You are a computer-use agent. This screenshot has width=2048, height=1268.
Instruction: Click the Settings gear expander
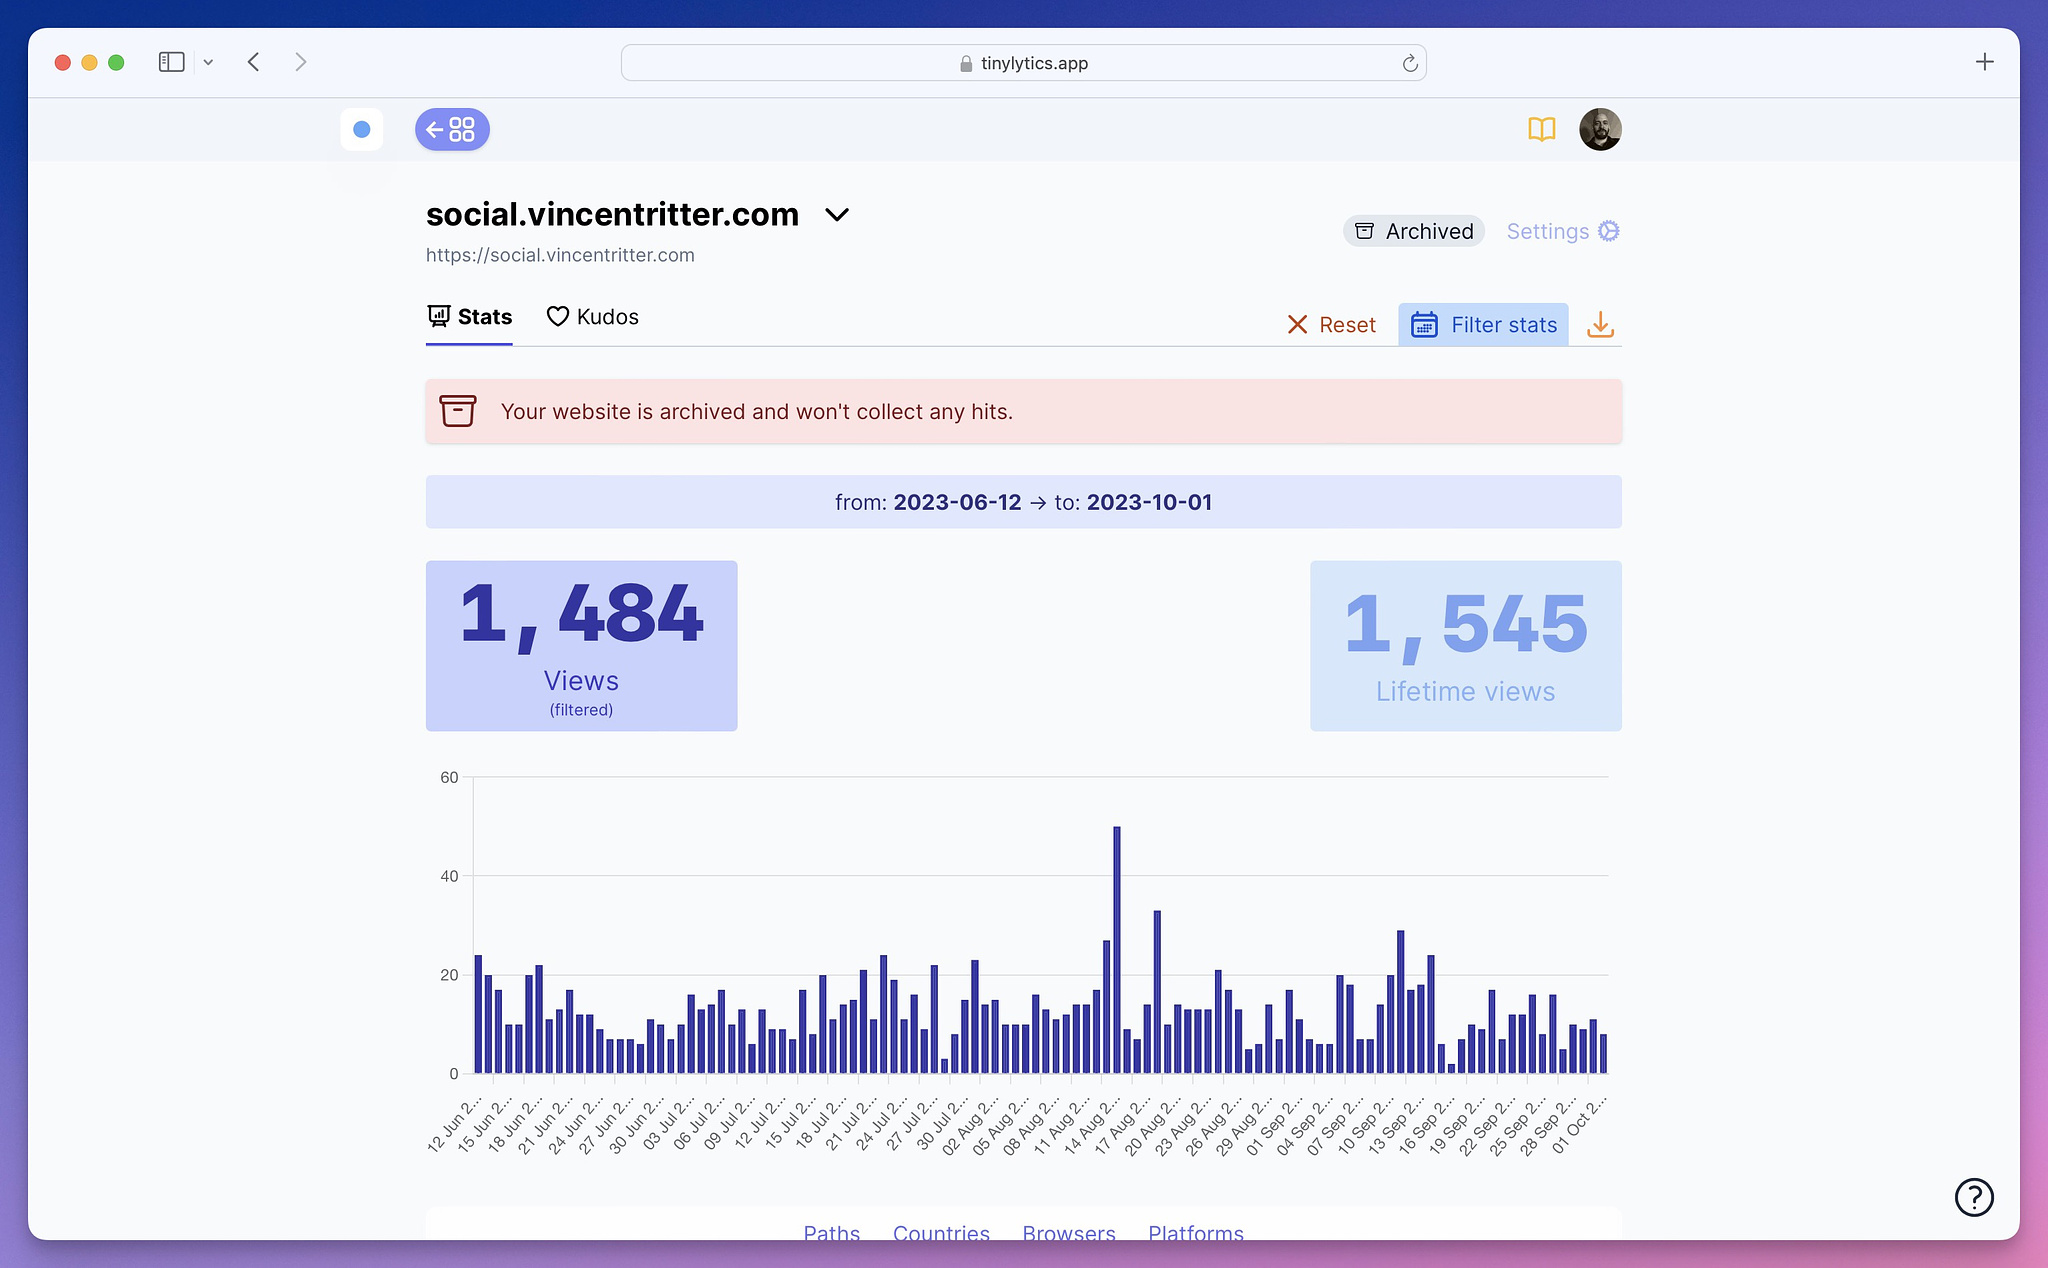point(1609,231)
